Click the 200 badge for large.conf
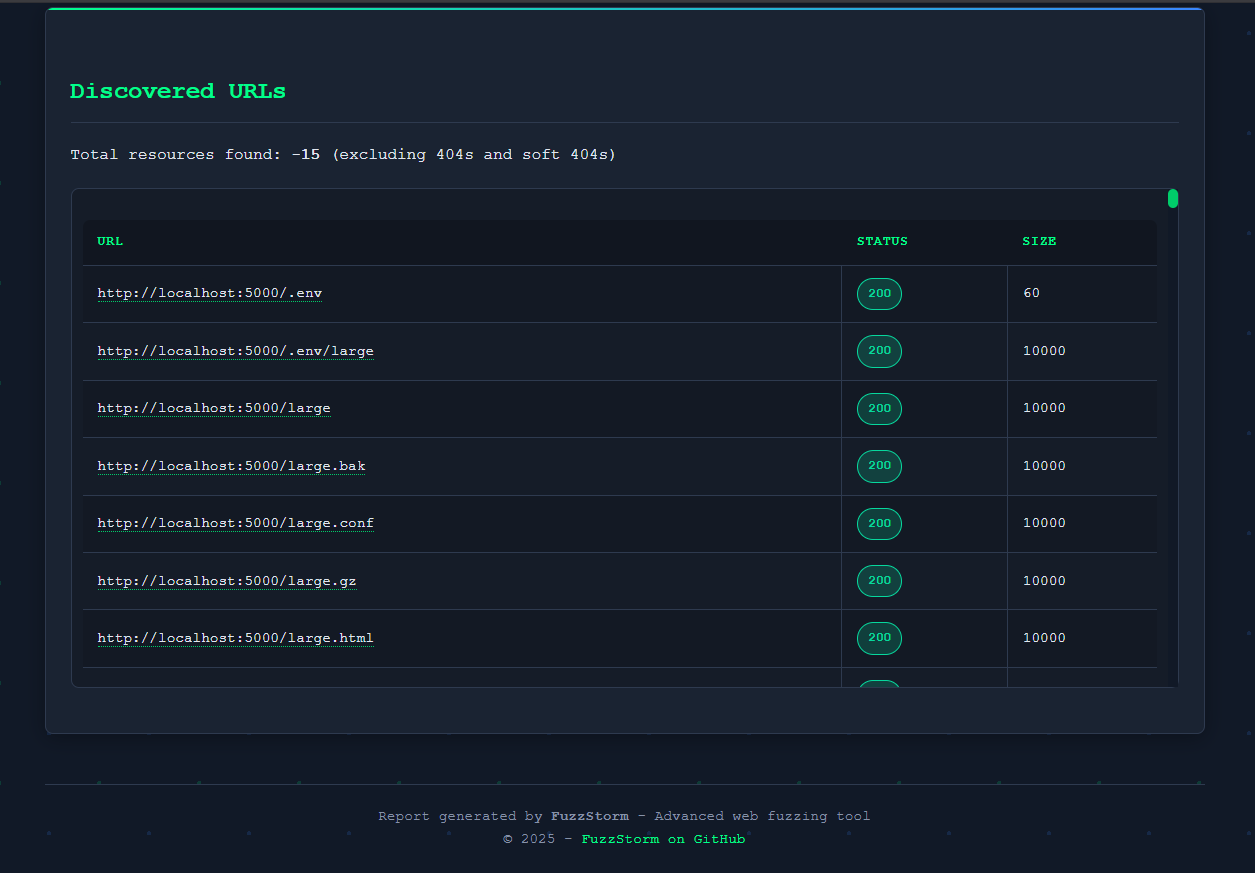This screenshot has width=1255, height=873. (x=879, y=524)
